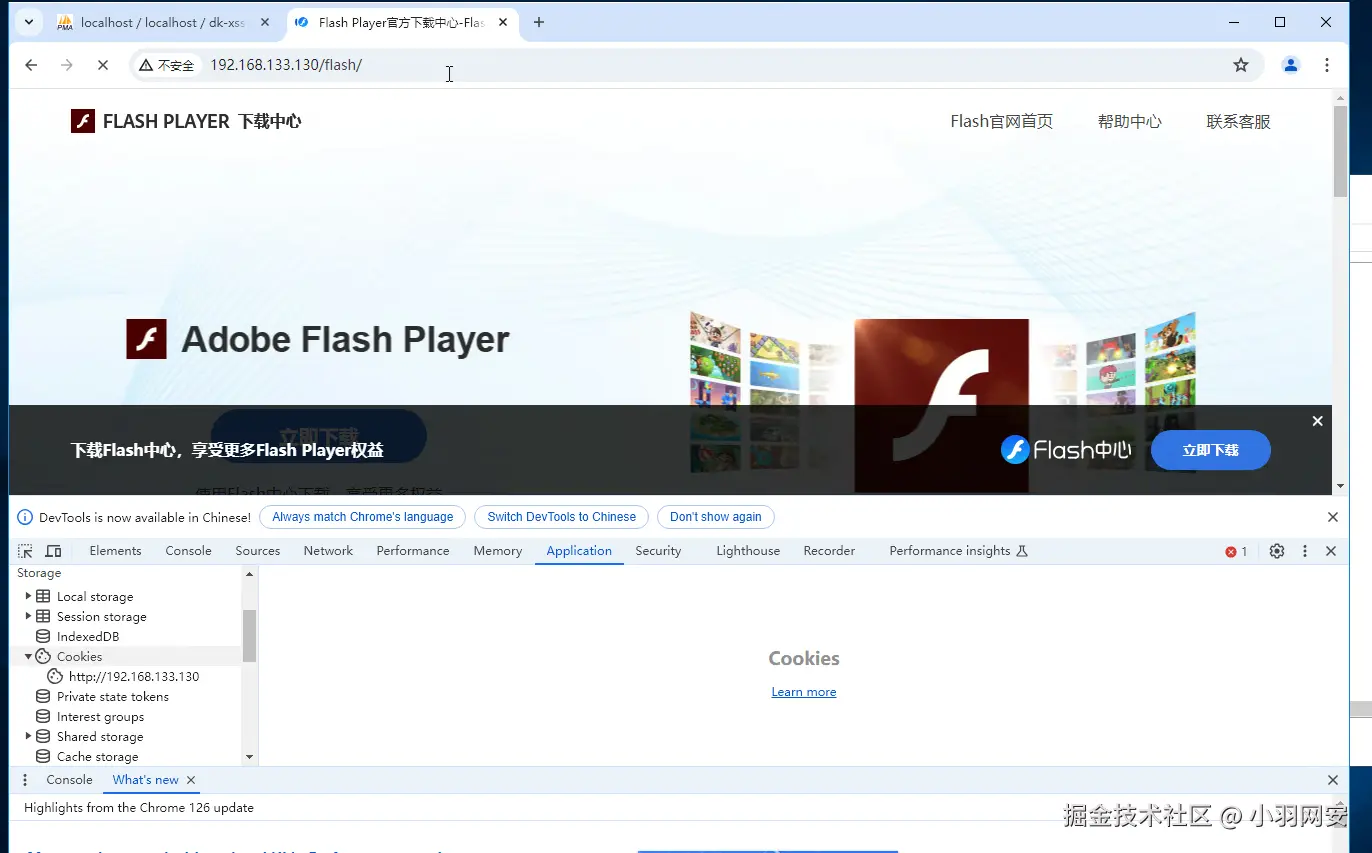Close the localhost phpMyAdmin tab
This screenshot has width=1372, height=853.
265,22
